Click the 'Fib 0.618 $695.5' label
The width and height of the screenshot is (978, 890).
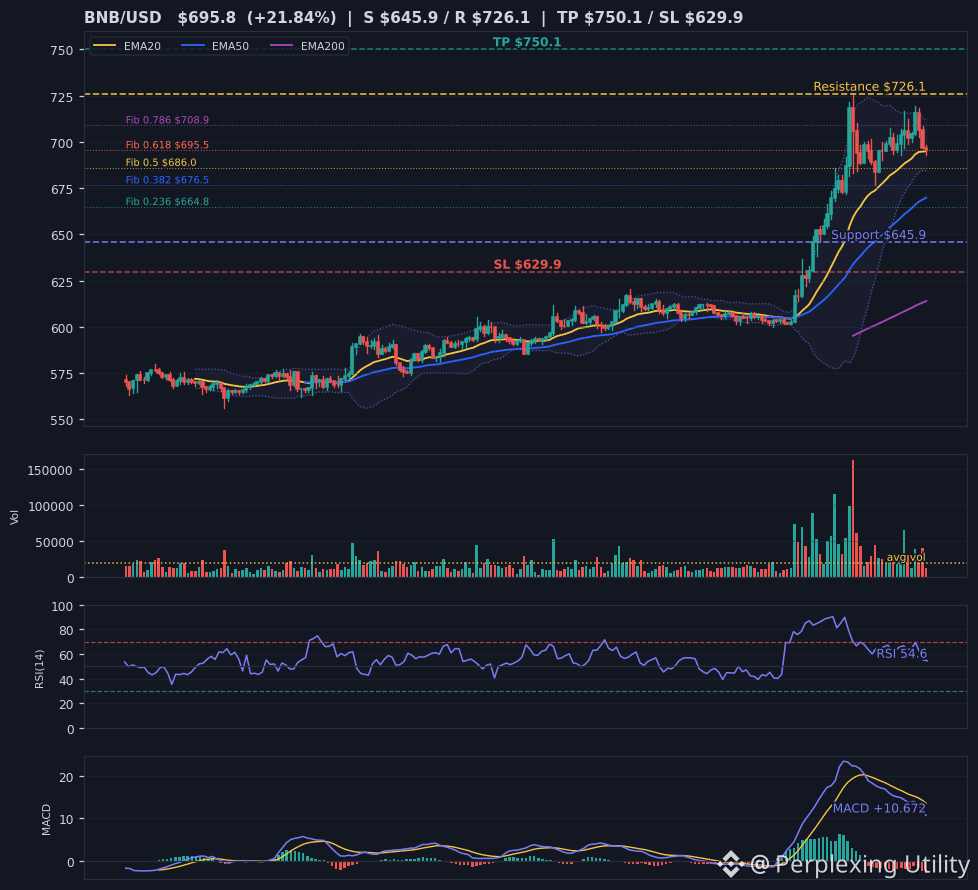point(167,145)
